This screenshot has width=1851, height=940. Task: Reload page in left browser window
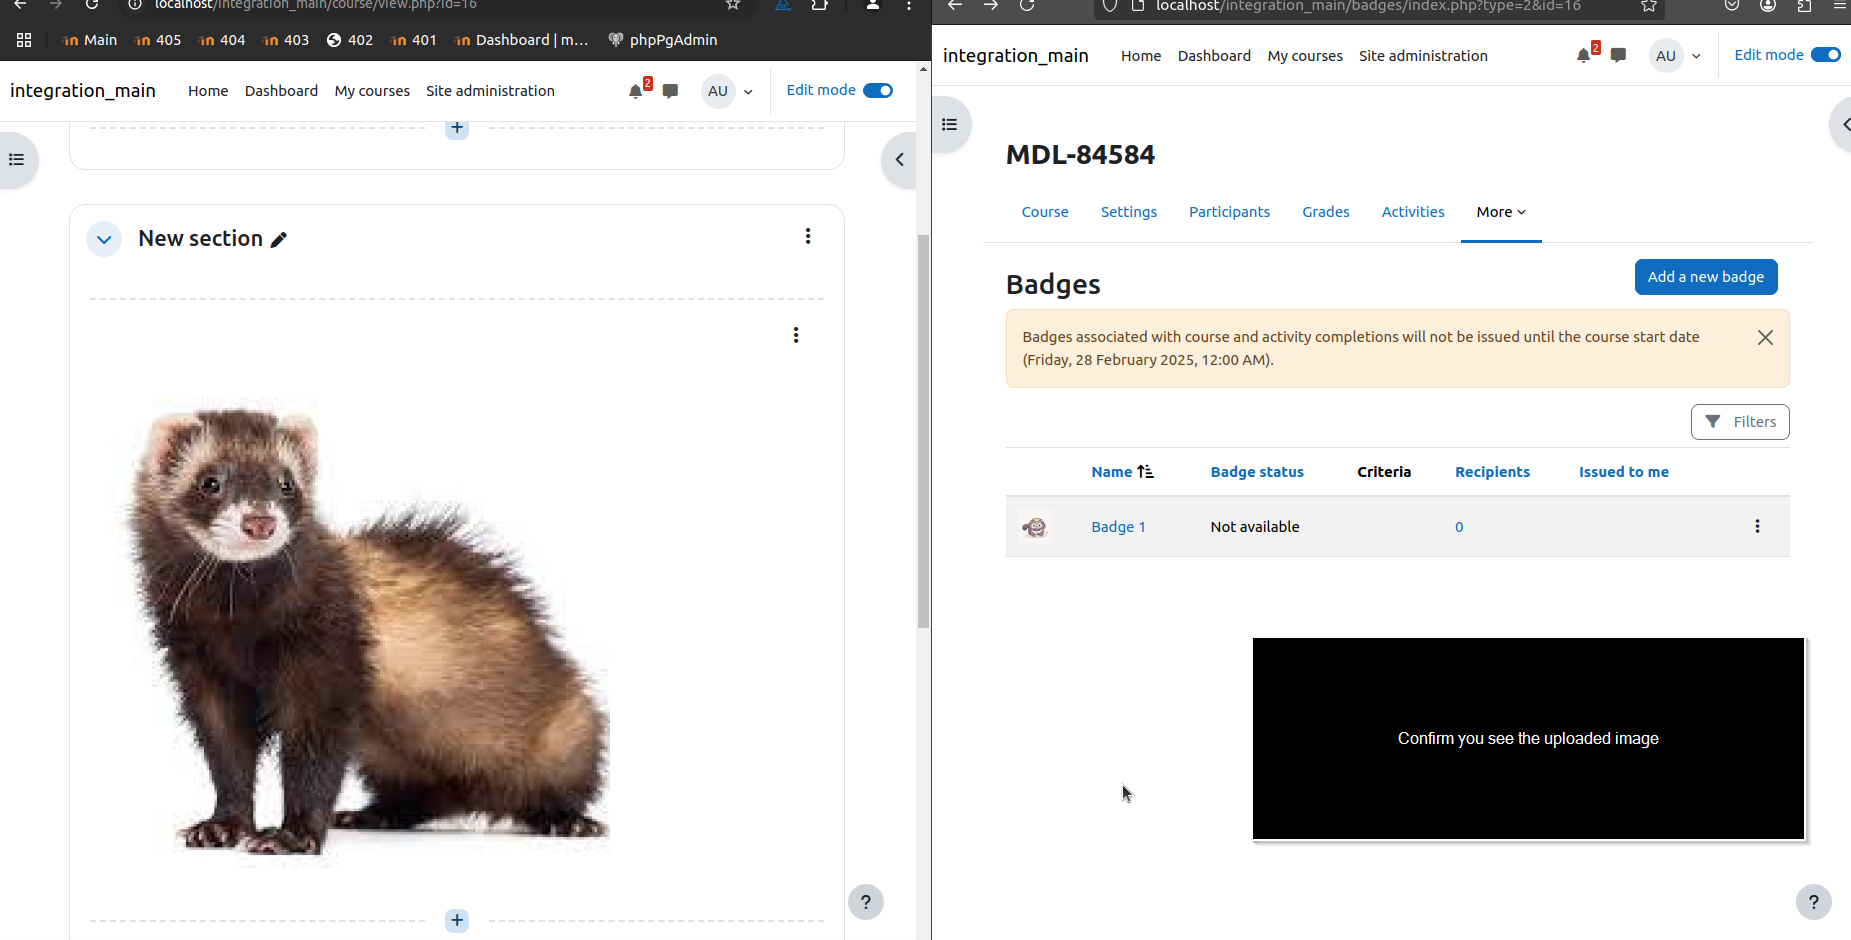pos(92,4)
